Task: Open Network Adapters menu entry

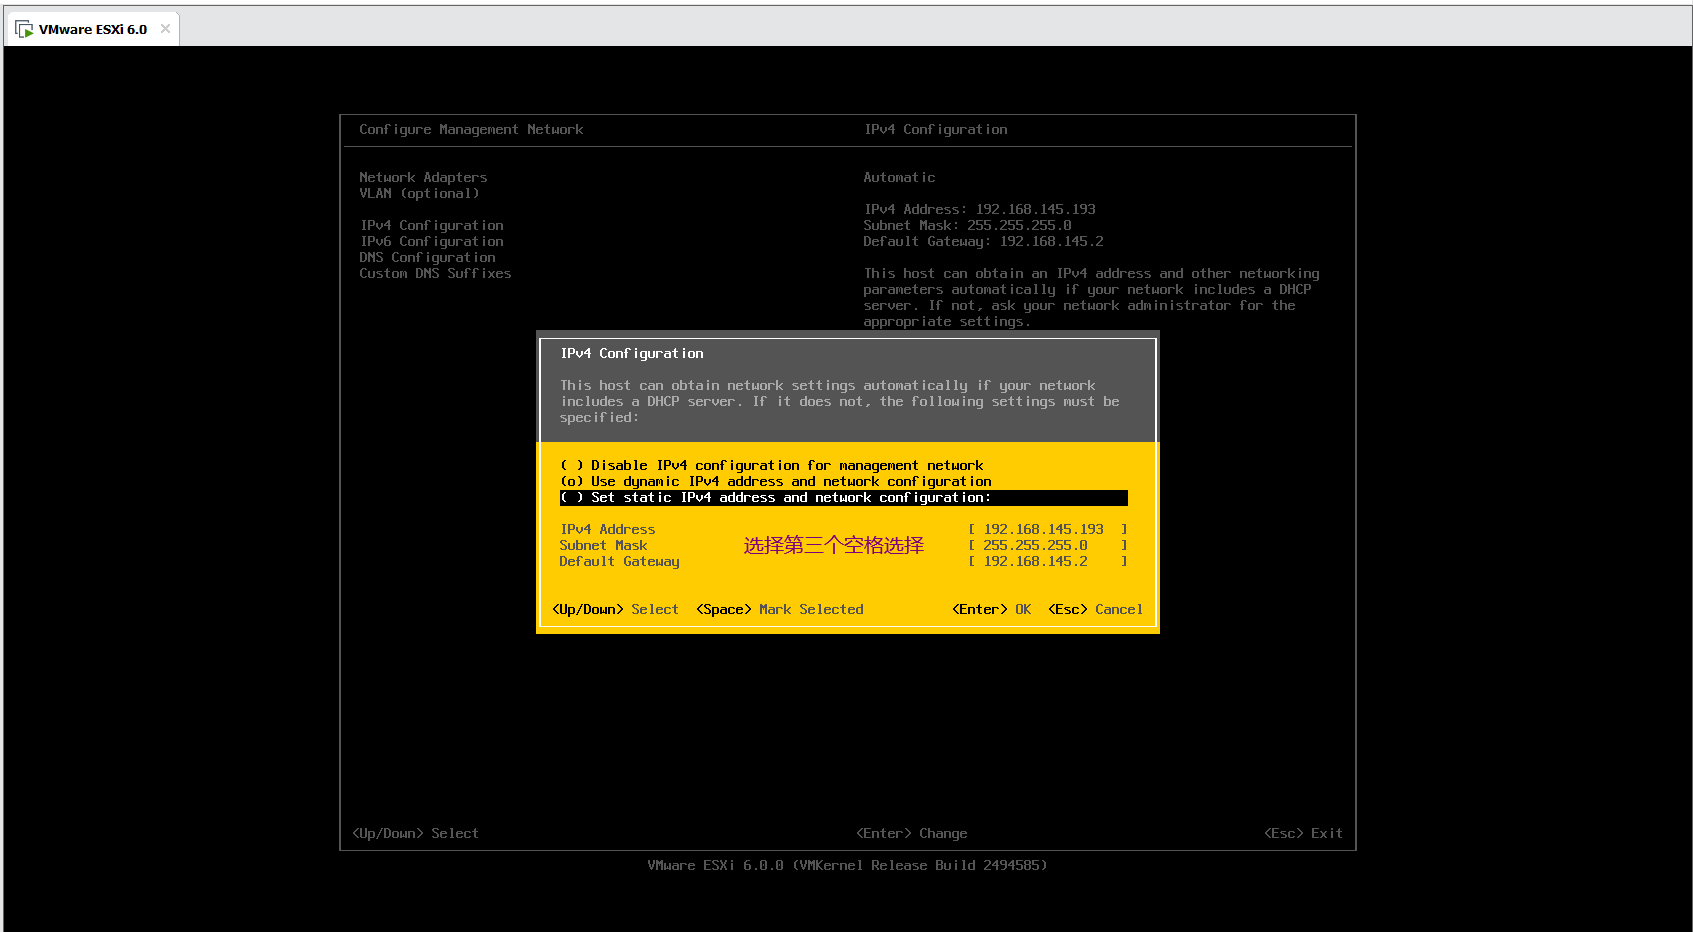Action: tap(423, 177)
